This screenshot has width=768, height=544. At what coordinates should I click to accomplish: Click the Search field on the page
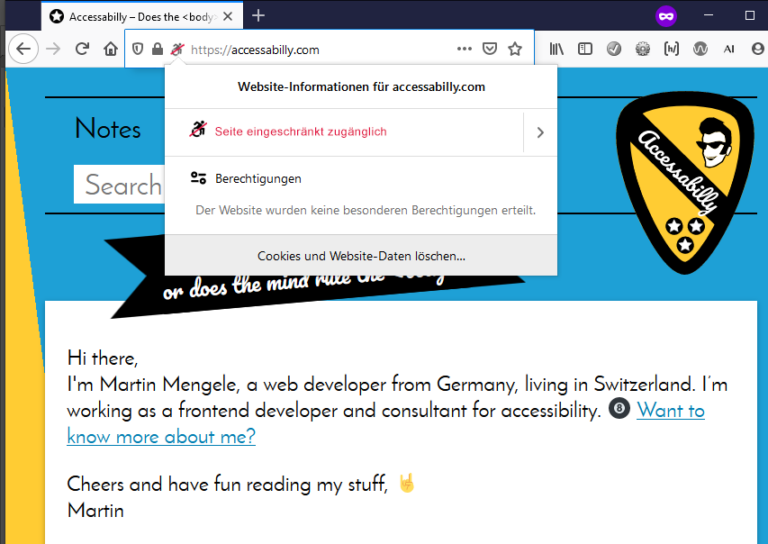pos(119,185)
